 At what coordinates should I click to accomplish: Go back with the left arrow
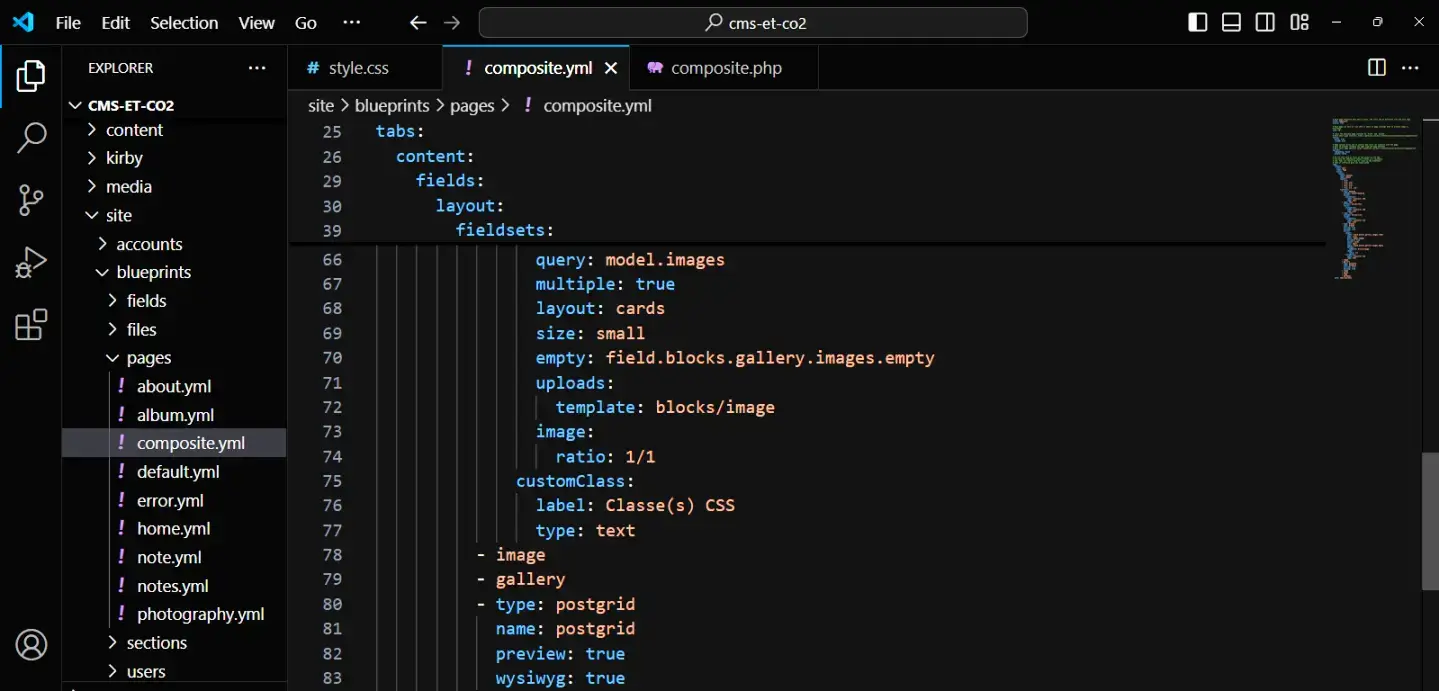coord(418,22)
